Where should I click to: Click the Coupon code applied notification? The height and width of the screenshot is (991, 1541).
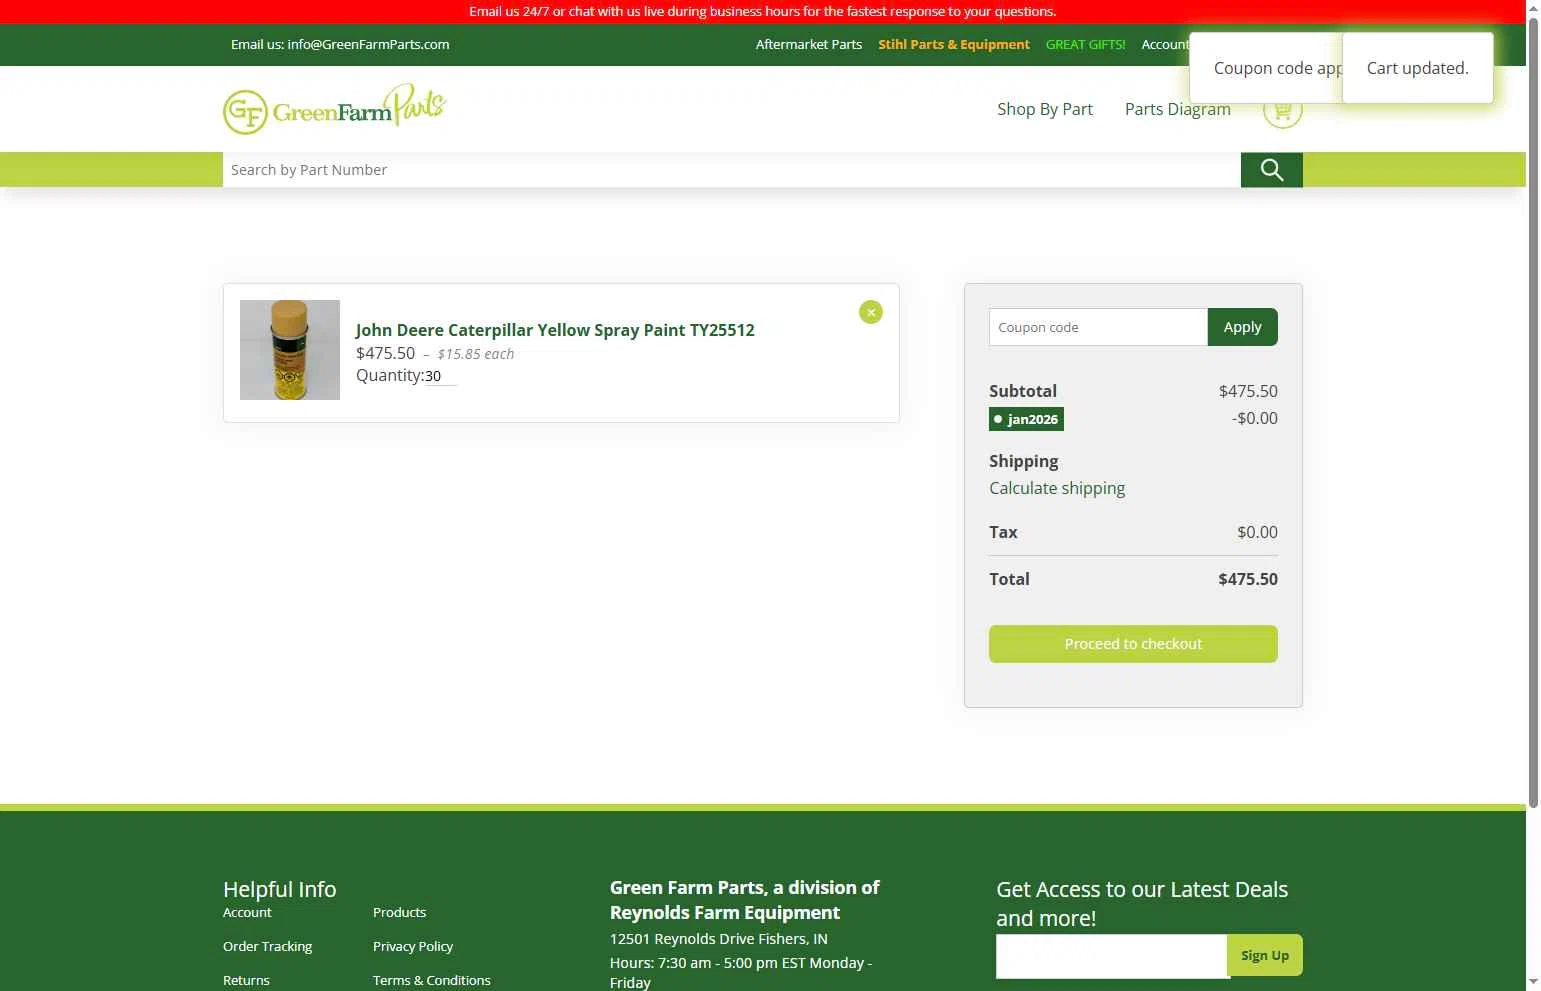tap(1266, 68)
